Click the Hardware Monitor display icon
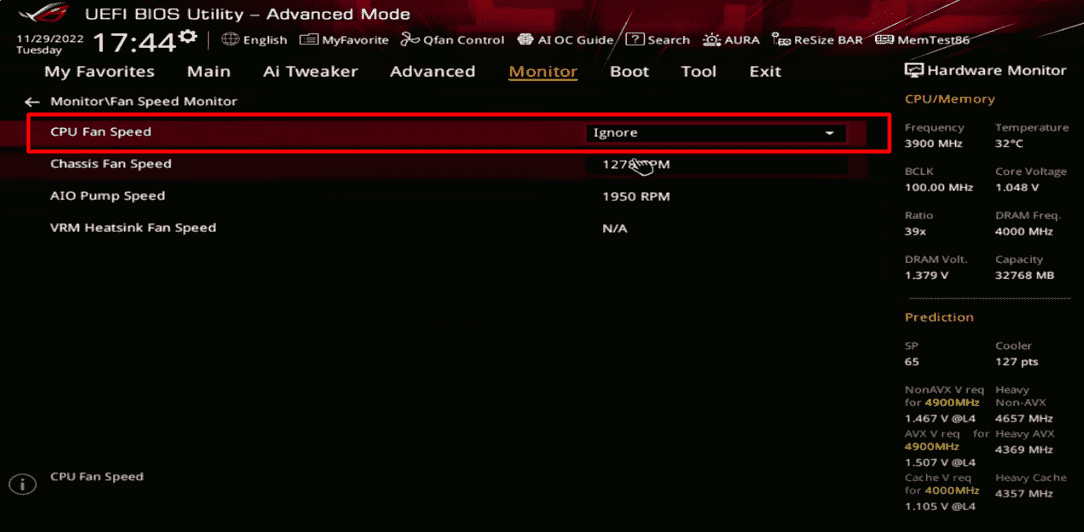 (x=914, y=70)
